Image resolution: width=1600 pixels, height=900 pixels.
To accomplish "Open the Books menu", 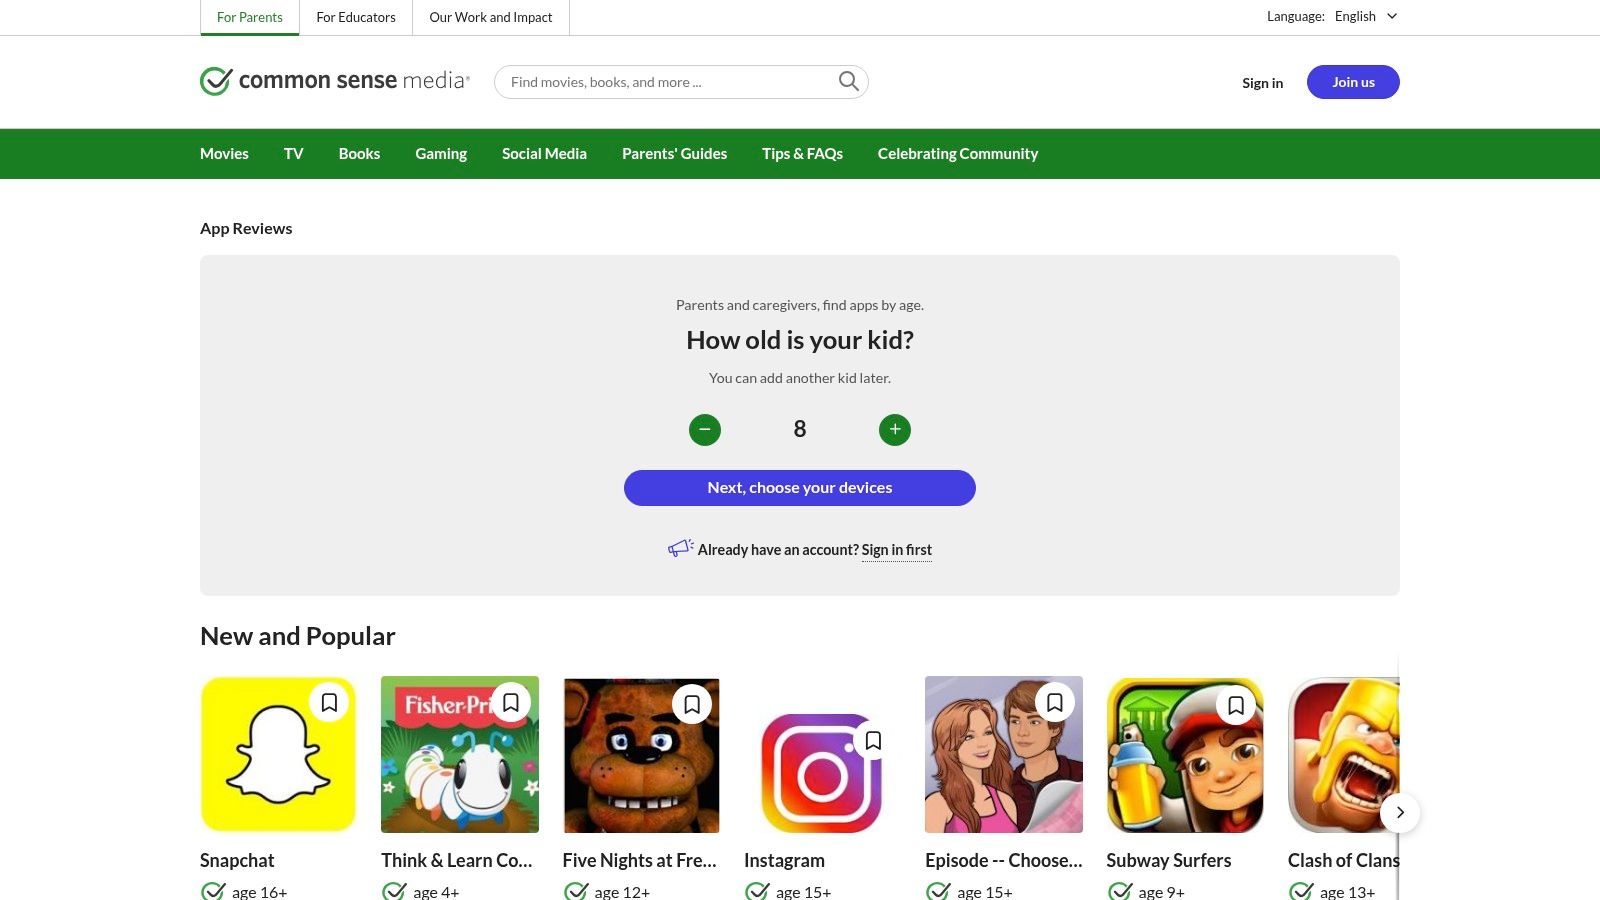I will [359, 154].
